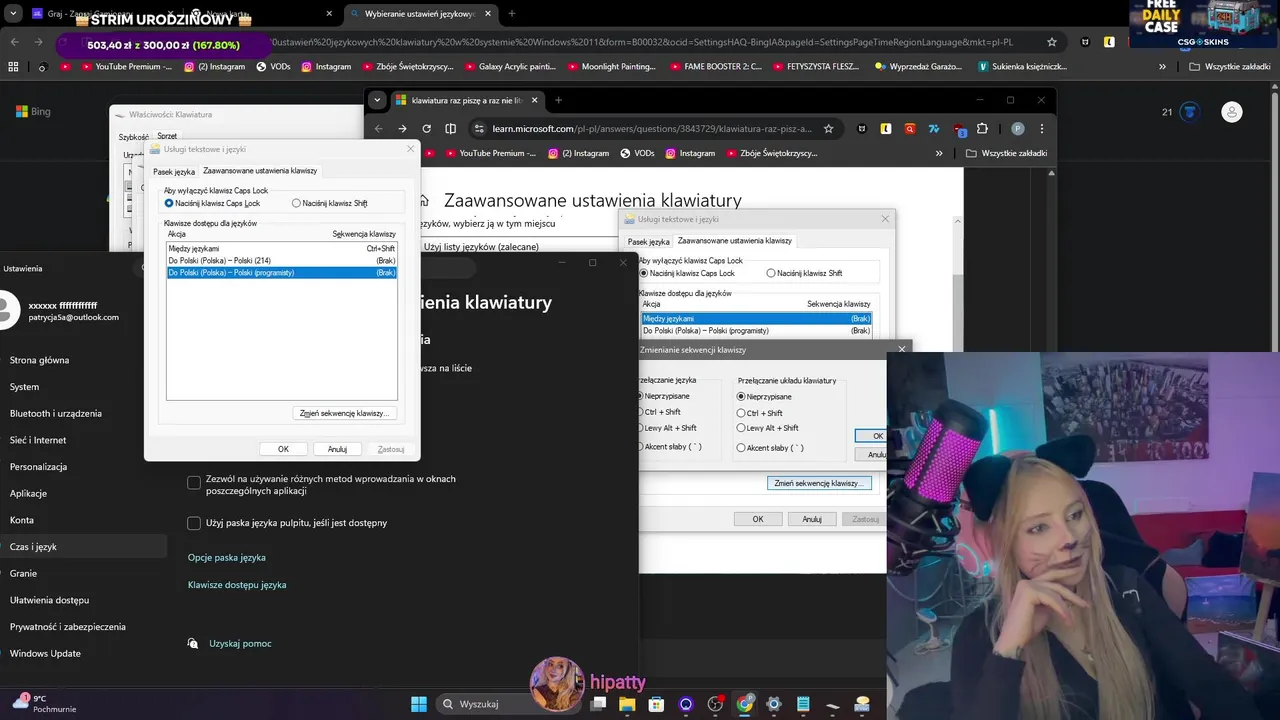Go forward in the learn.microsoft.com window
The height and width of the screenshot is (720, 1280).
click(402, 128)
